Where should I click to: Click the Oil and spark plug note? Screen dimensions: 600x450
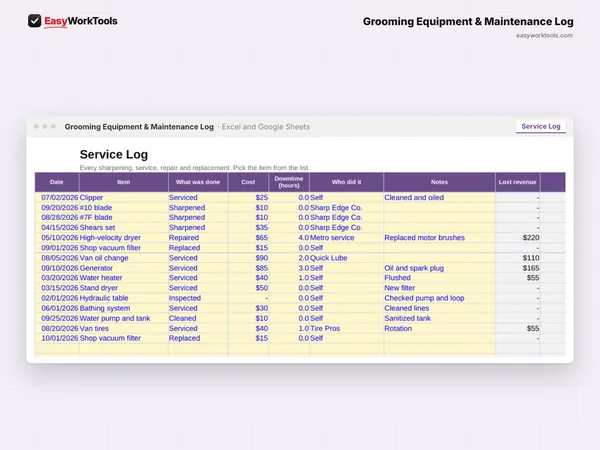point(439,268)
